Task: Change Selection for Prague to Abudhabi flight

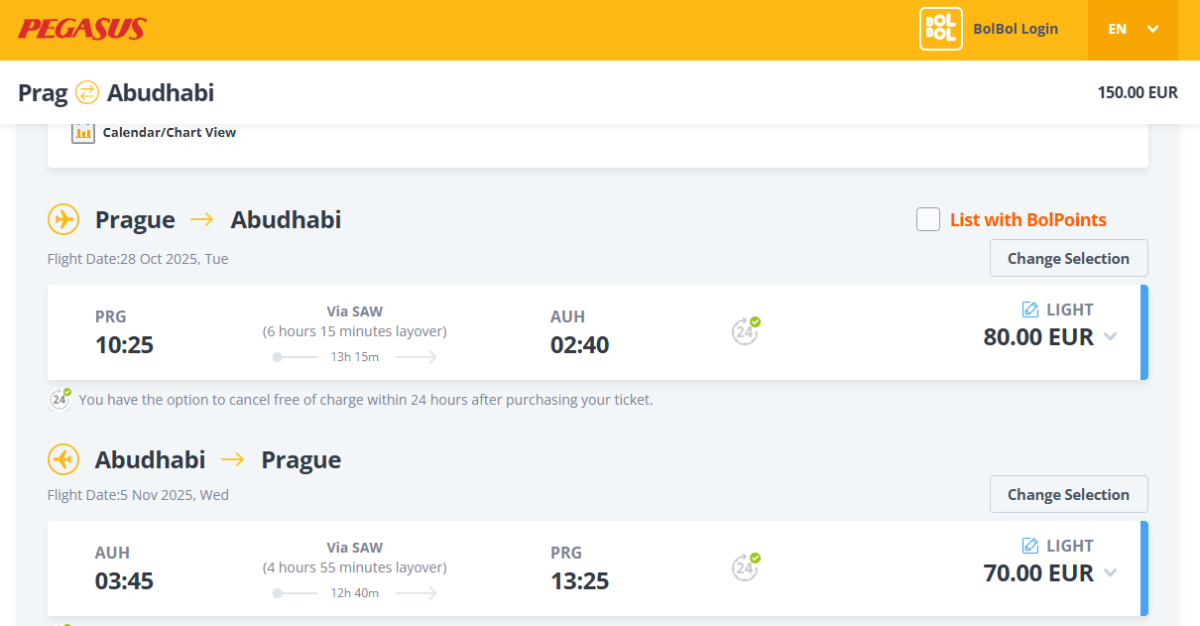Action: coord(1068,258)
